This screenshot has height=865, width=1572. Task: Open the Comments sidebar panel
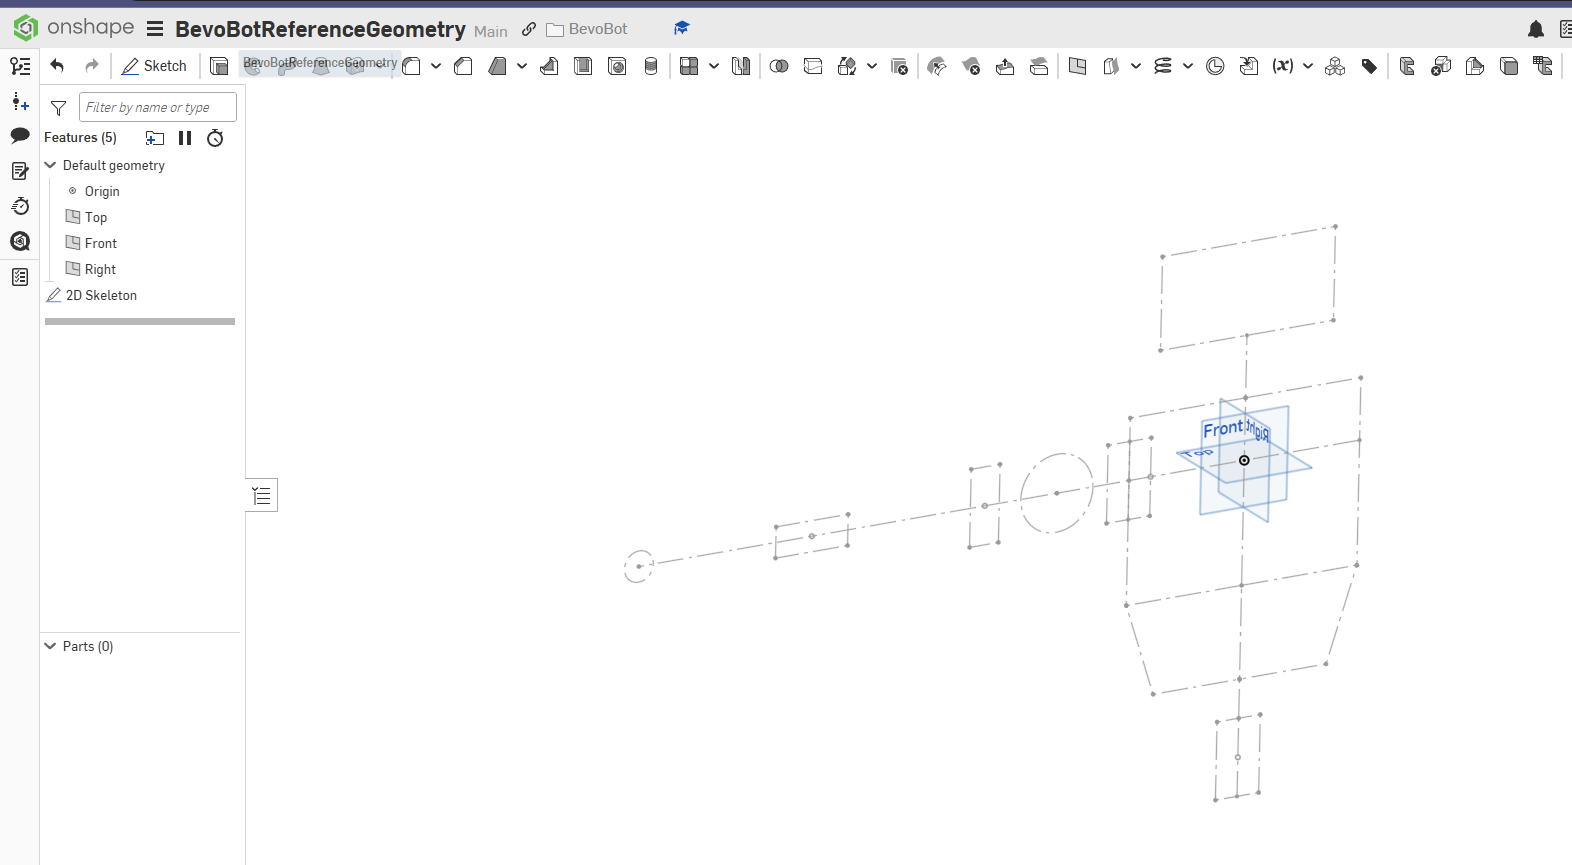20,135
